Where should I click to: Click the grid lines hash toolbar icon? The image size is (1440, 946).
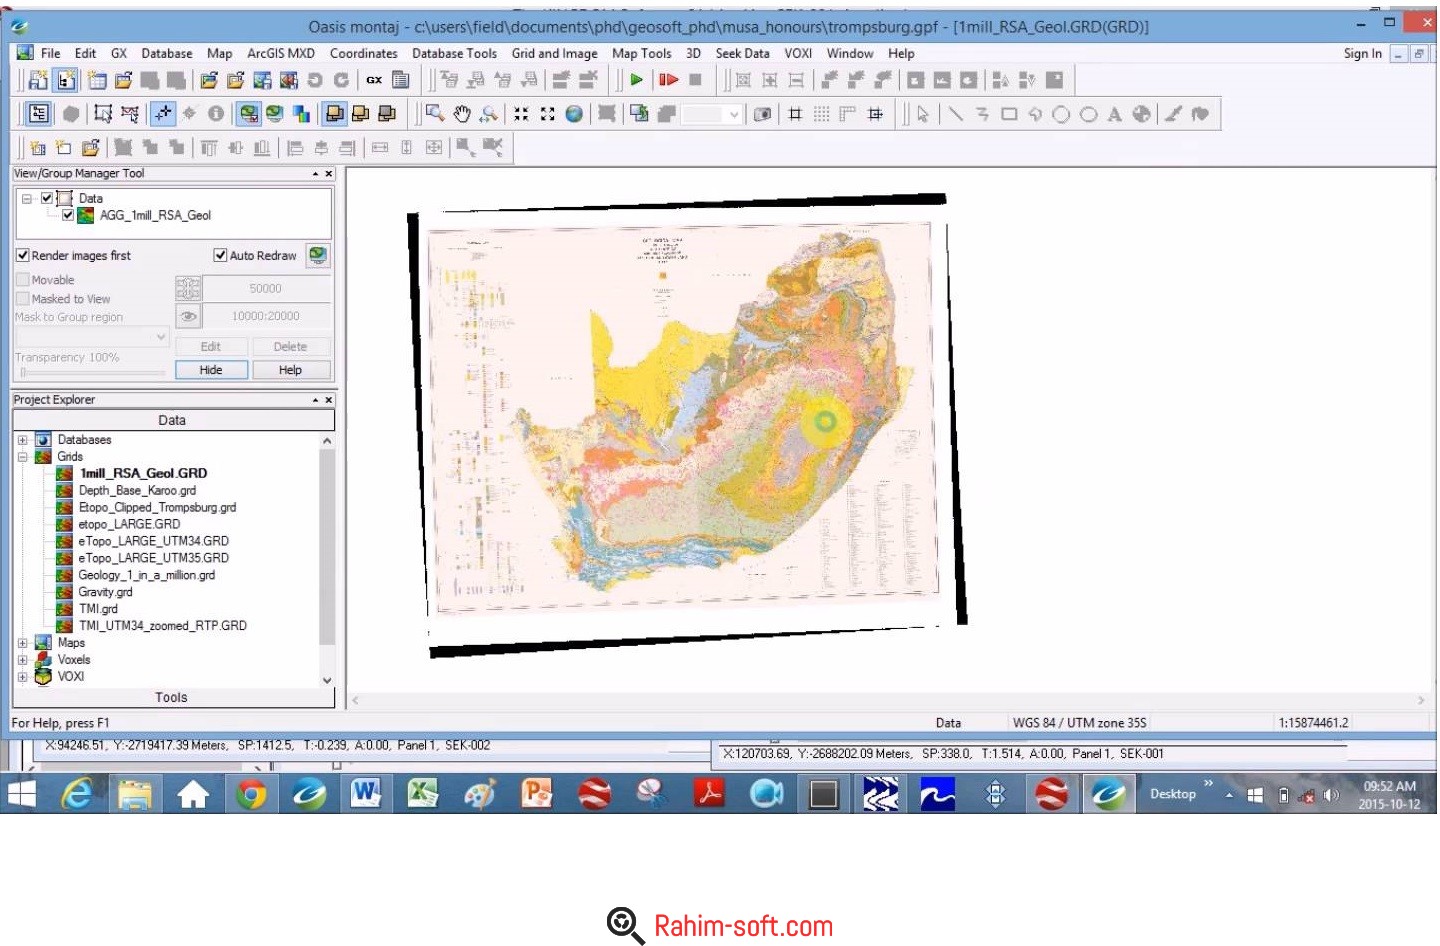(795, 114)
